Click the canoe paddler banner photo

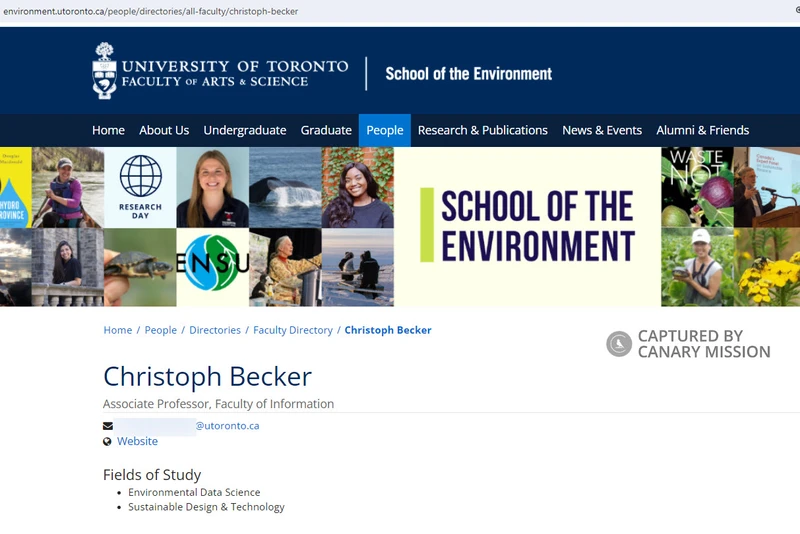click(68, 188)
